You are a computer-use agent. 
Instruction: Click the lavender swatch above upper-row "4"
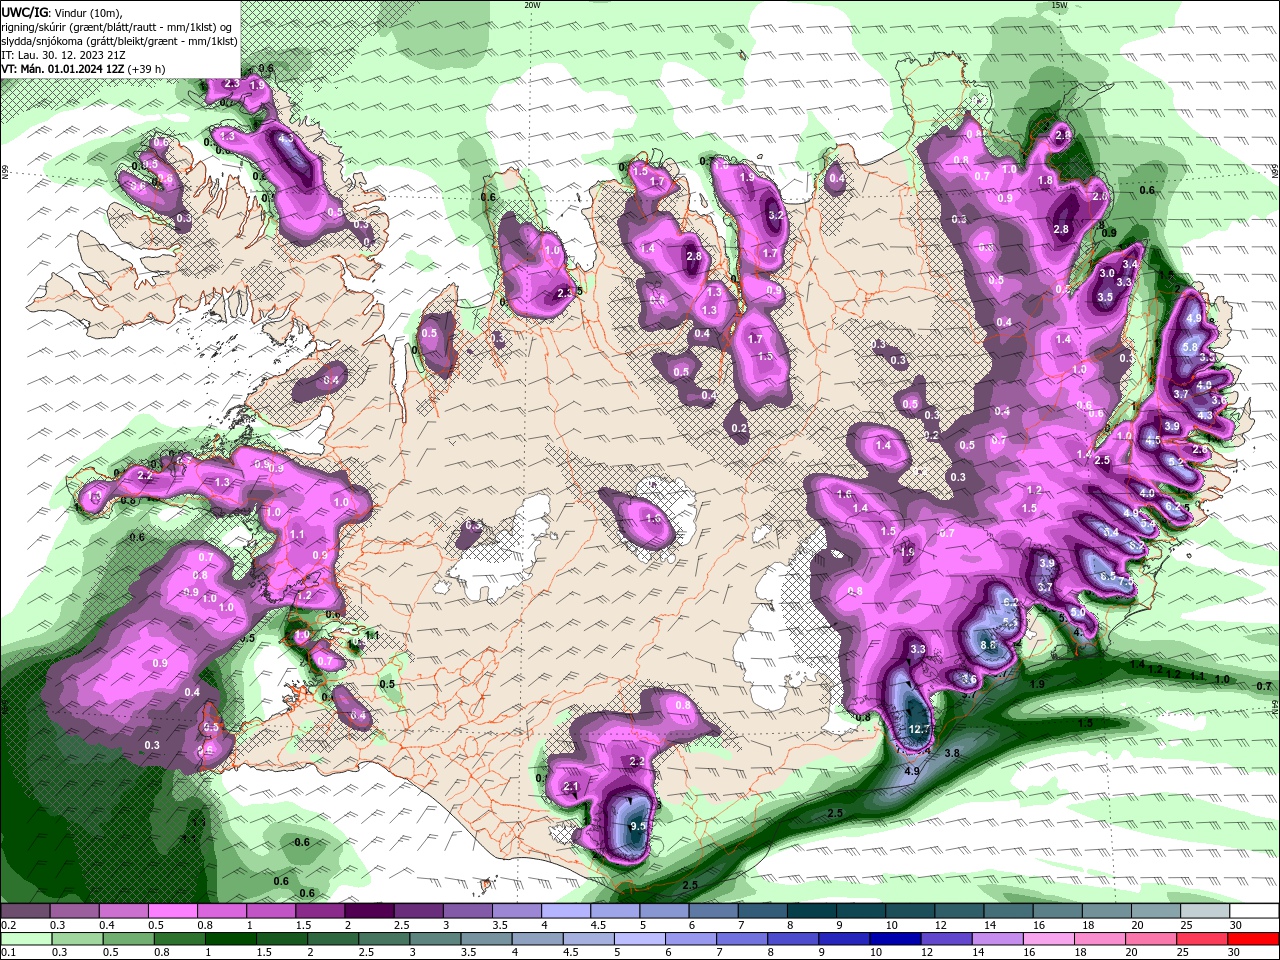pyautogui.click(x=566, y=911)
